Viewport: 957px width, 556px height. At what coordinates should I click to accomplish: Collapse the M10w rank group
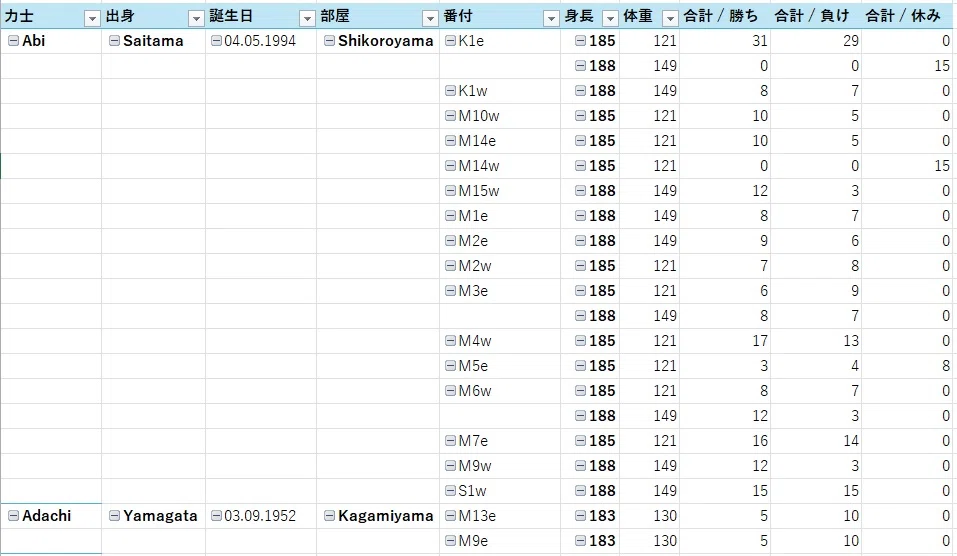(x=450, y=116)
